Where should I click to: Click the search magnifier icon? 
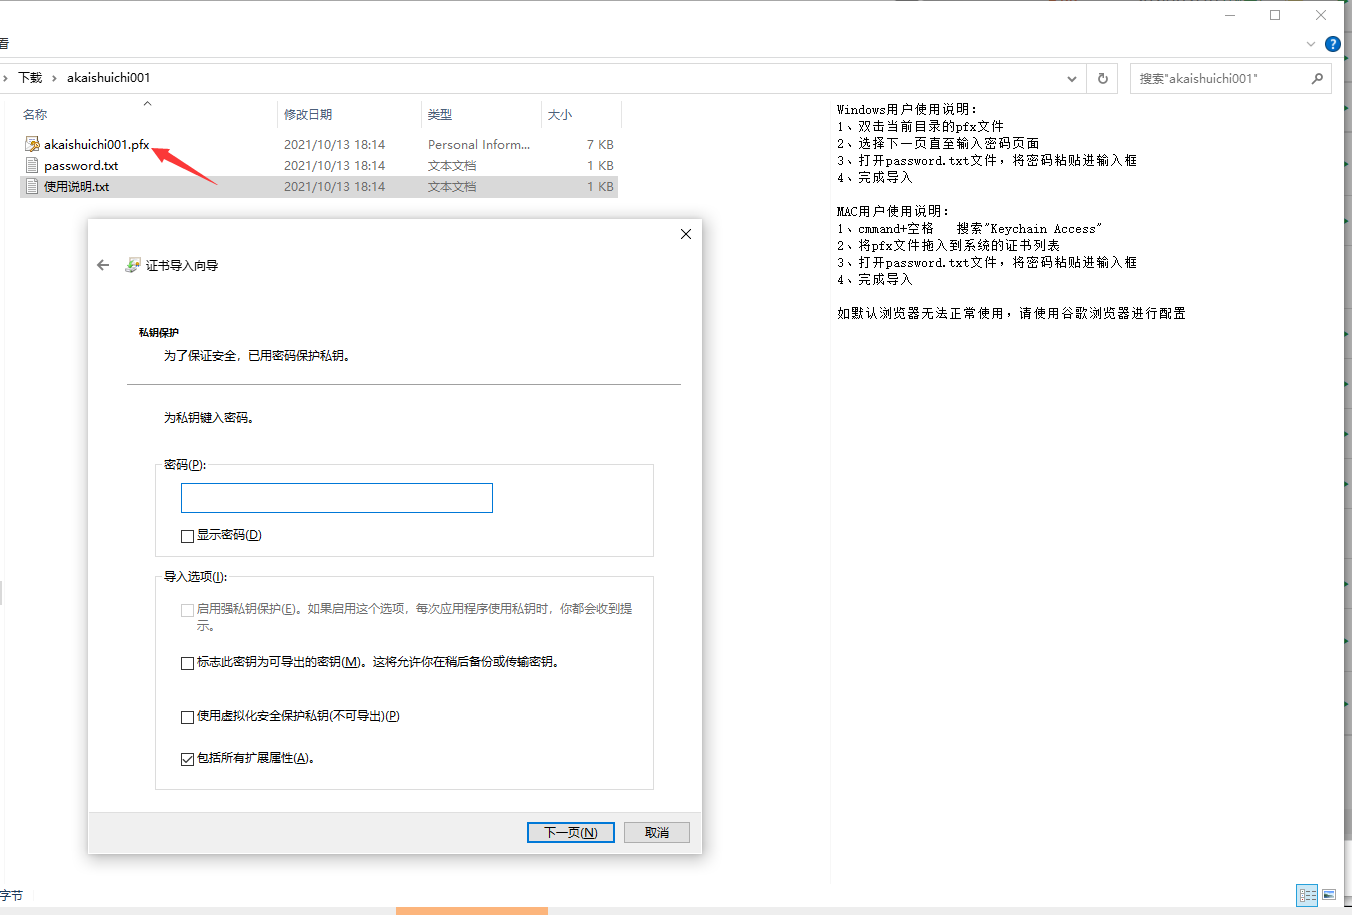[1317, 78]
